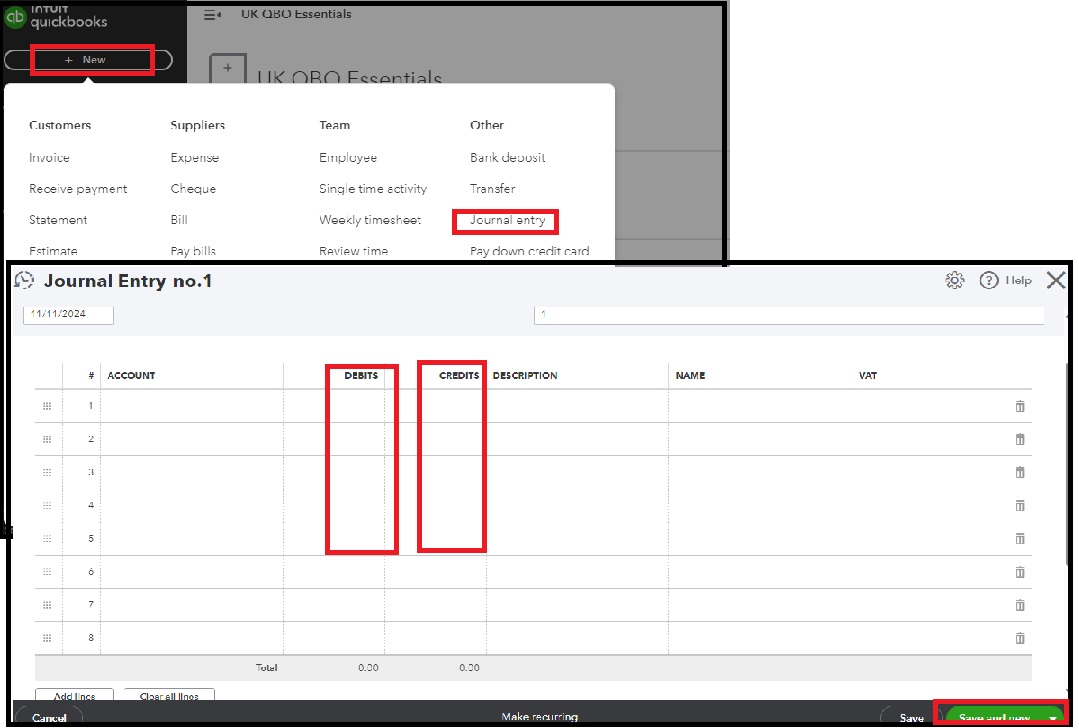Click the Add lines button
This screenshot has width=1079, height=728.
pyautogui.click(x=74, y=697)
